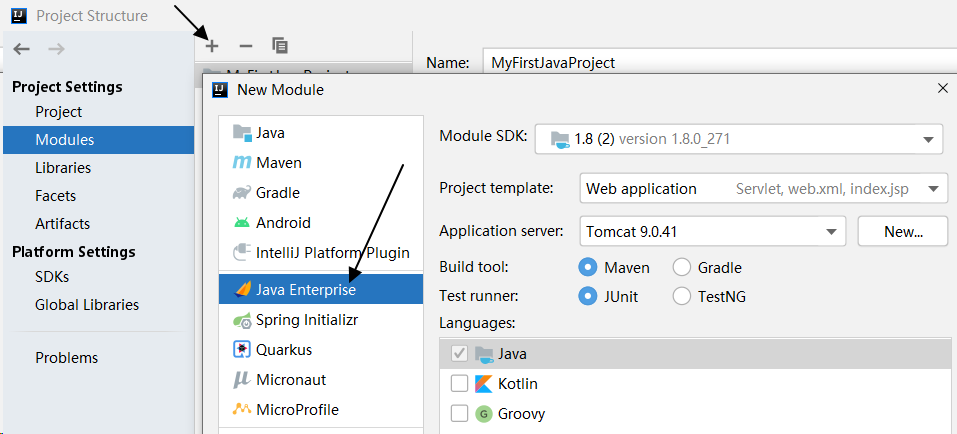The height and width of the screenshot is (434, 957).
Task: Remove selected module with minus icon
Action: (246, 46)
